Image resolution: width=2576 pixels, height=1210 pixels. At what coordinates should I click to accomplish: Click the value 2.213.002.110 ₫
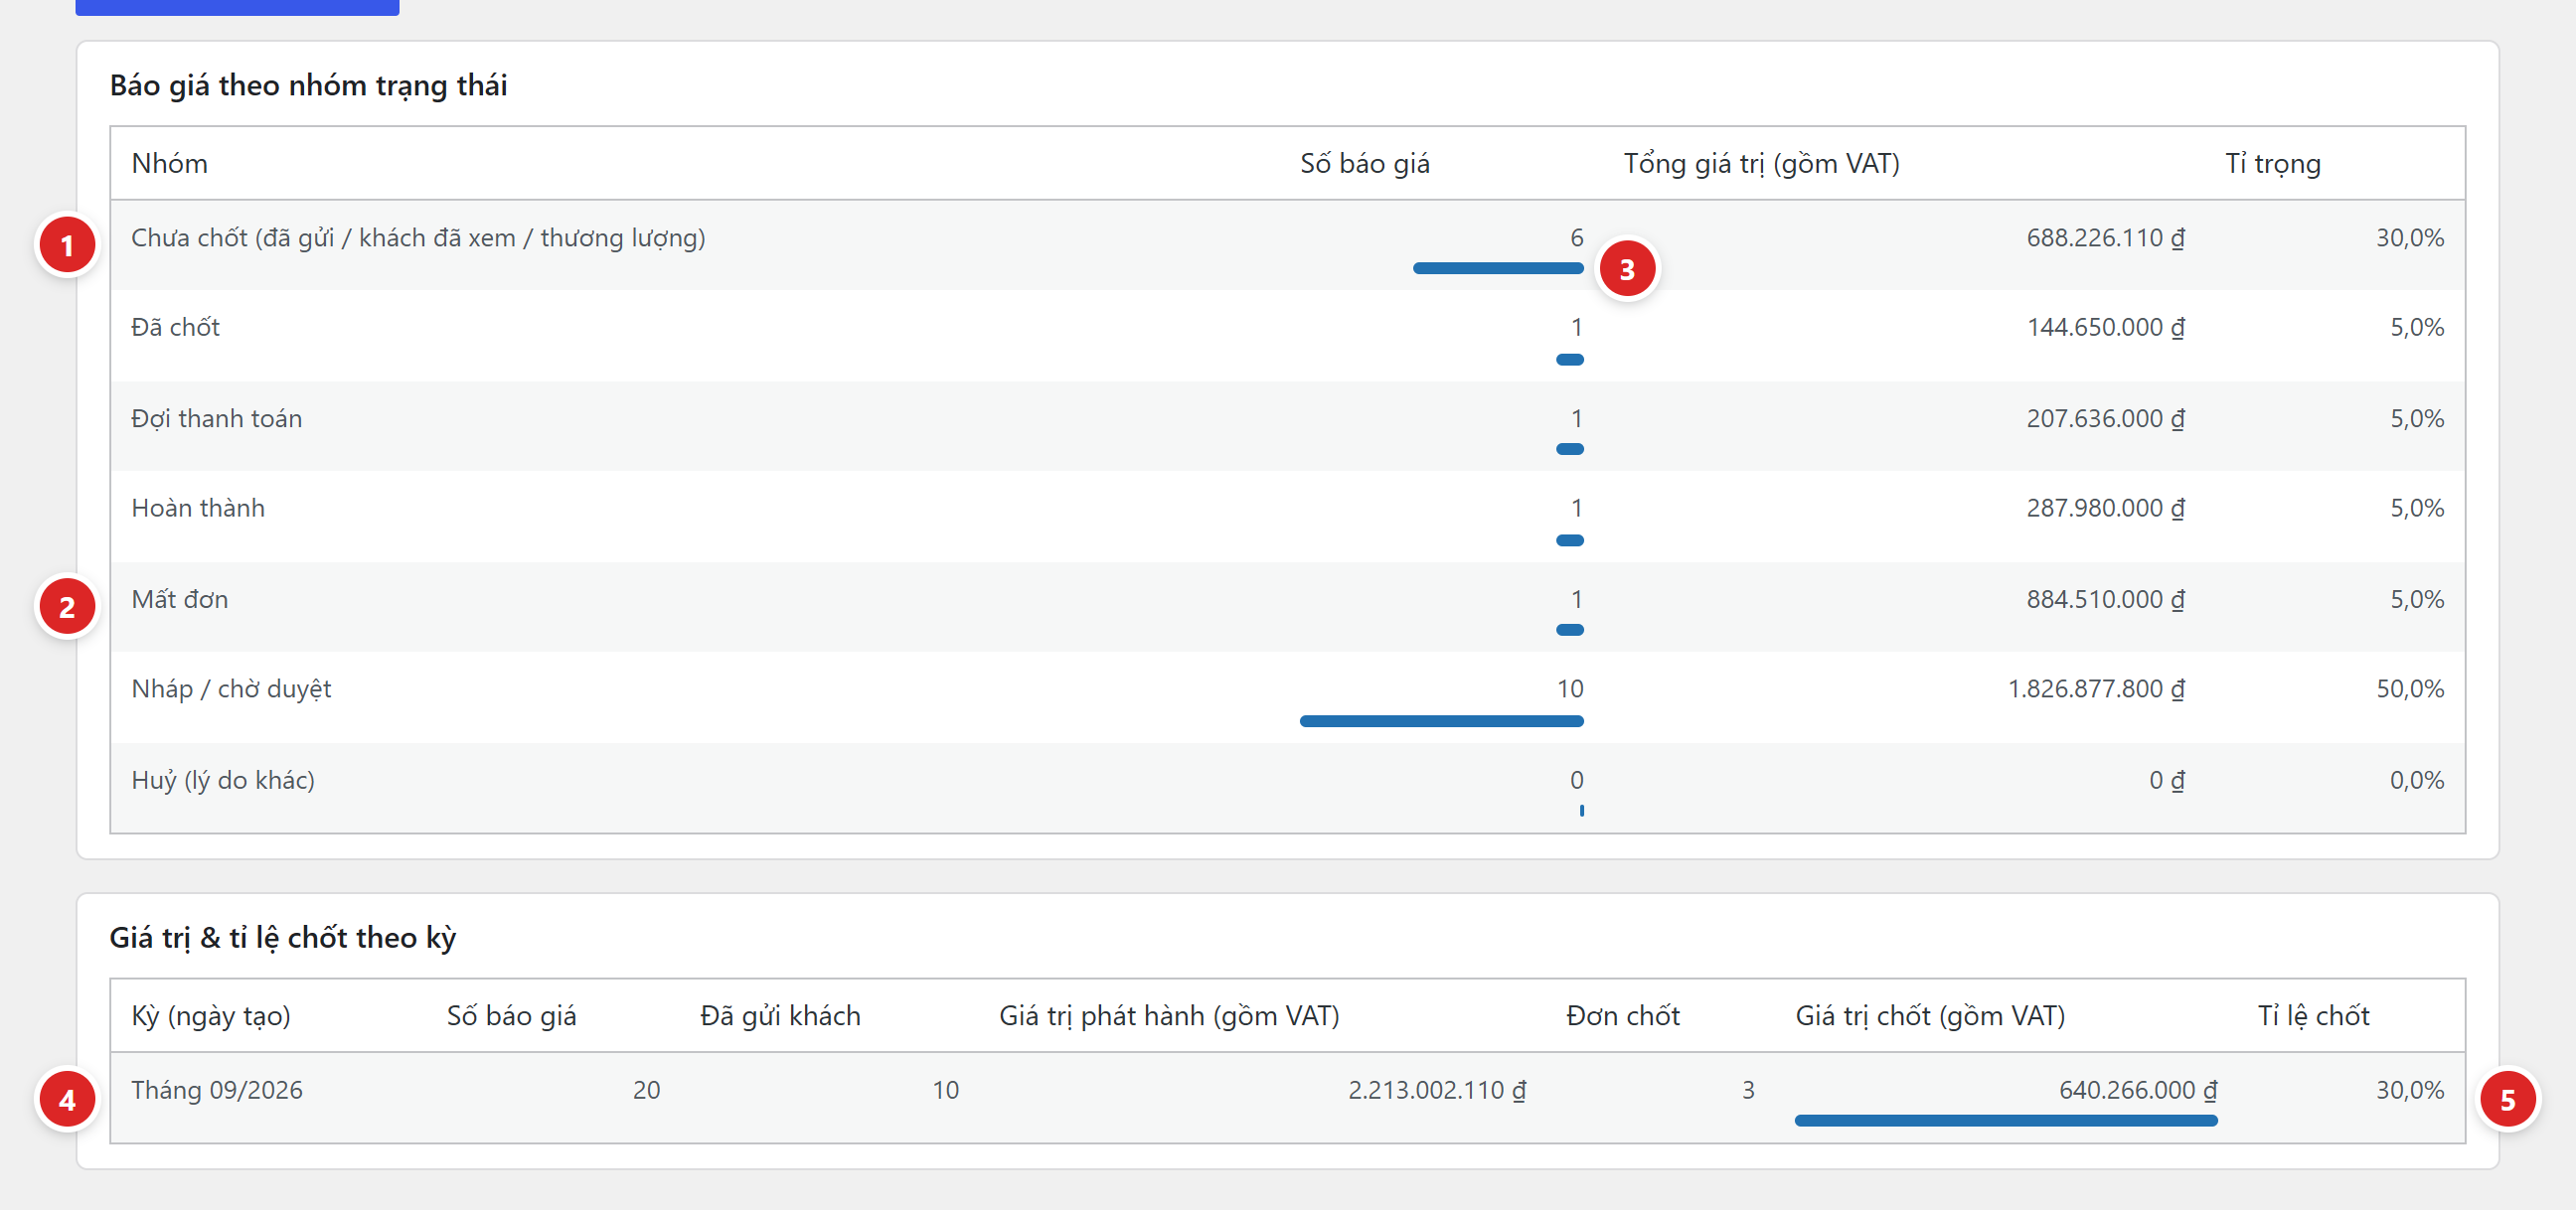1436,1090
